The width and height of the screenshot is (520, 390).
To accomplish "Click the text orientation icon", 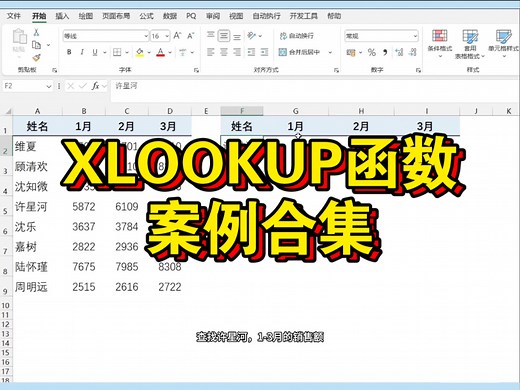I will point(252,35).
